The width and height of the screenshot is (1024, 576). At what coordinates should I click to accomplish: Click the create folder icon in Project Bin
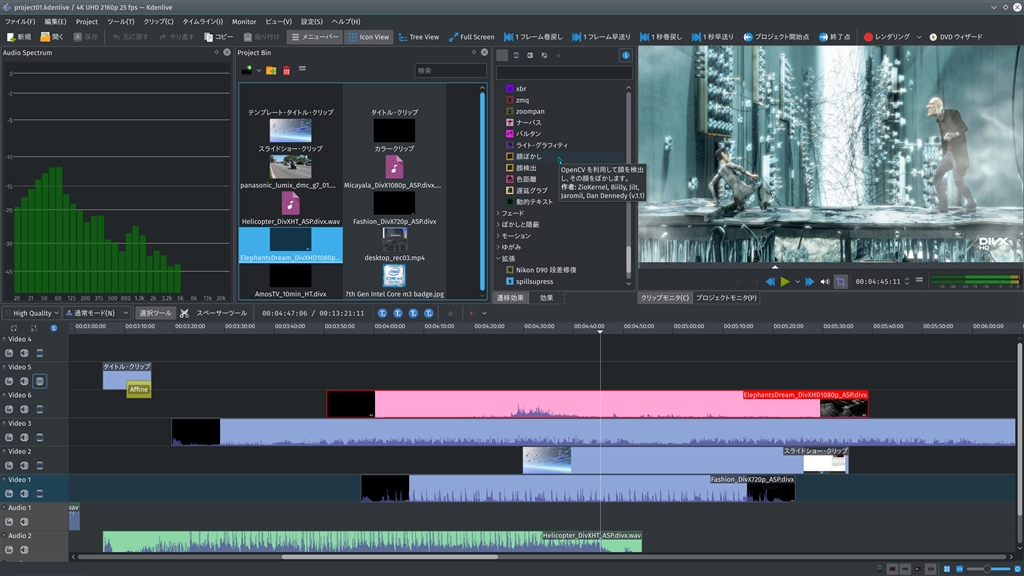click(271, 70)
